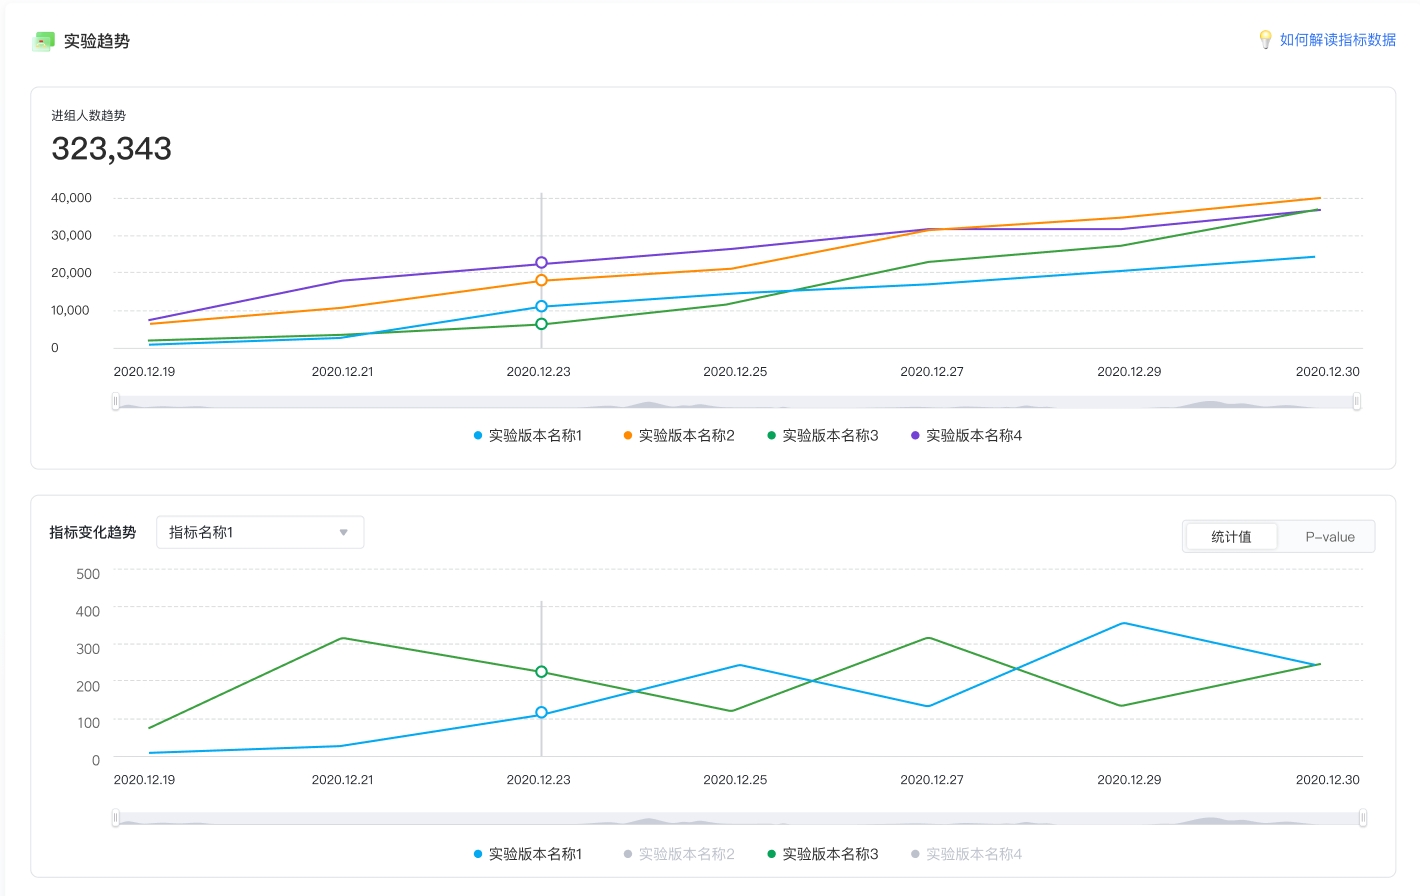Viewport: 1420px width, 896px height.
Task: Toggle 实验版本名称2 in top chart legend
Action: [x=678, y=435]
